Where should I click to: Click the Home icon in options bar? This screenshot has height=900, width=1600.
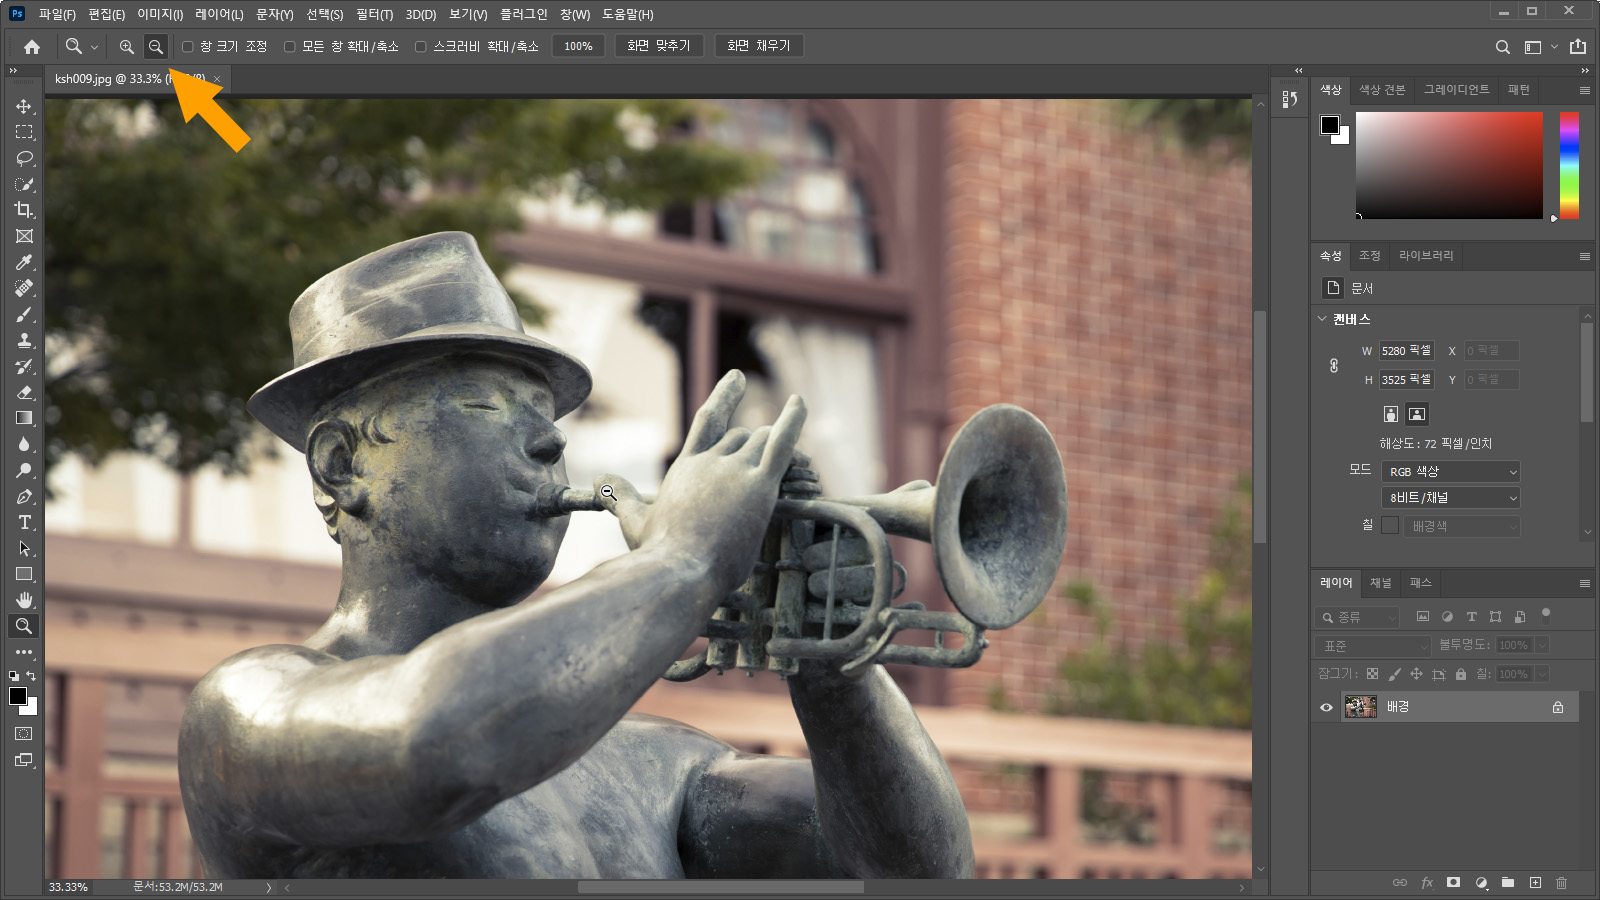tap(32, 46)
